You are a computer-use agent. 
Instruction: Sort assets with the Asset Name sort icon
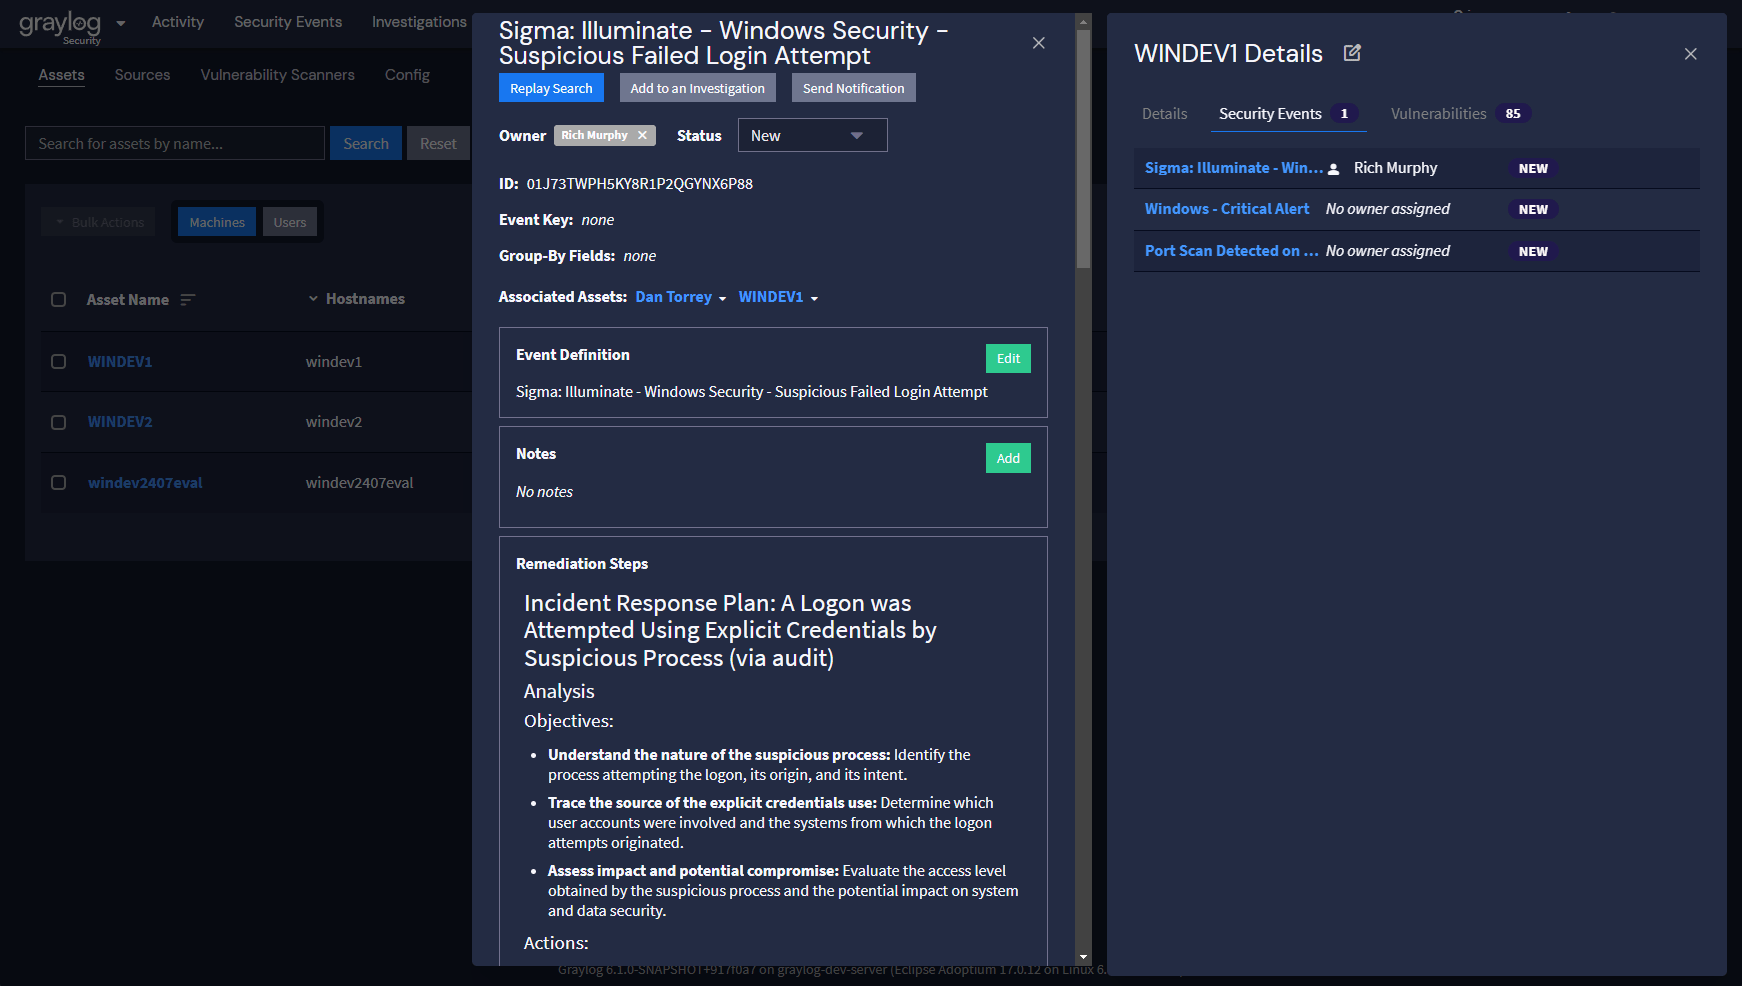point(189,299)
